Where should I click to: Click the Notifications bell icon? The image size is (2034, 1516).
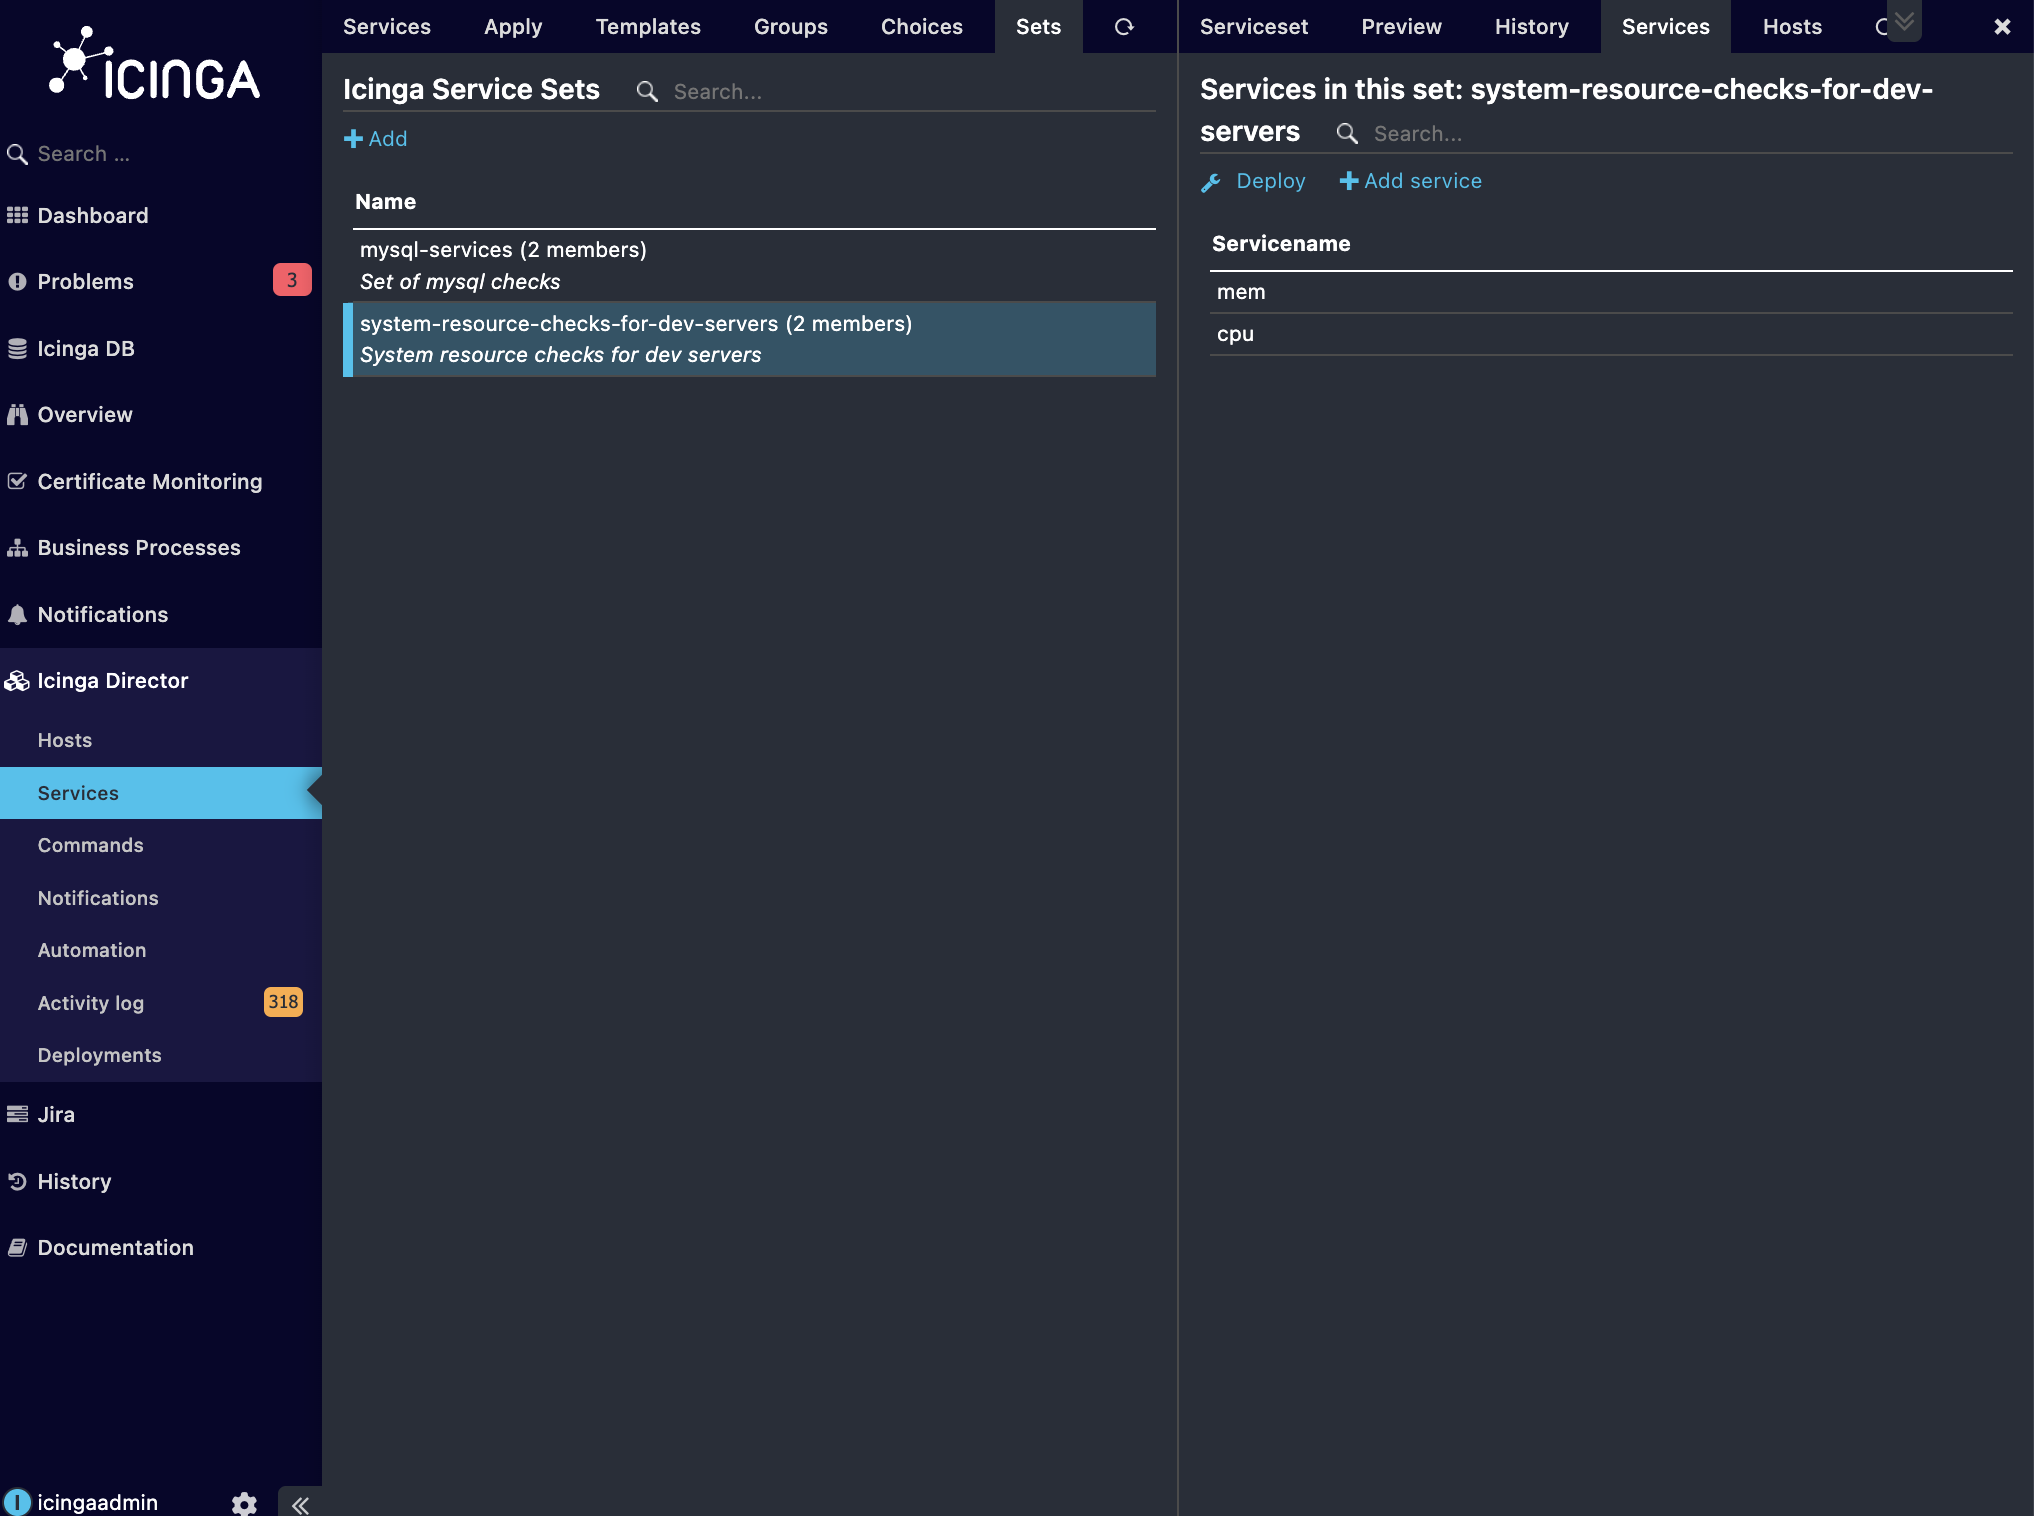coord(17,615)
